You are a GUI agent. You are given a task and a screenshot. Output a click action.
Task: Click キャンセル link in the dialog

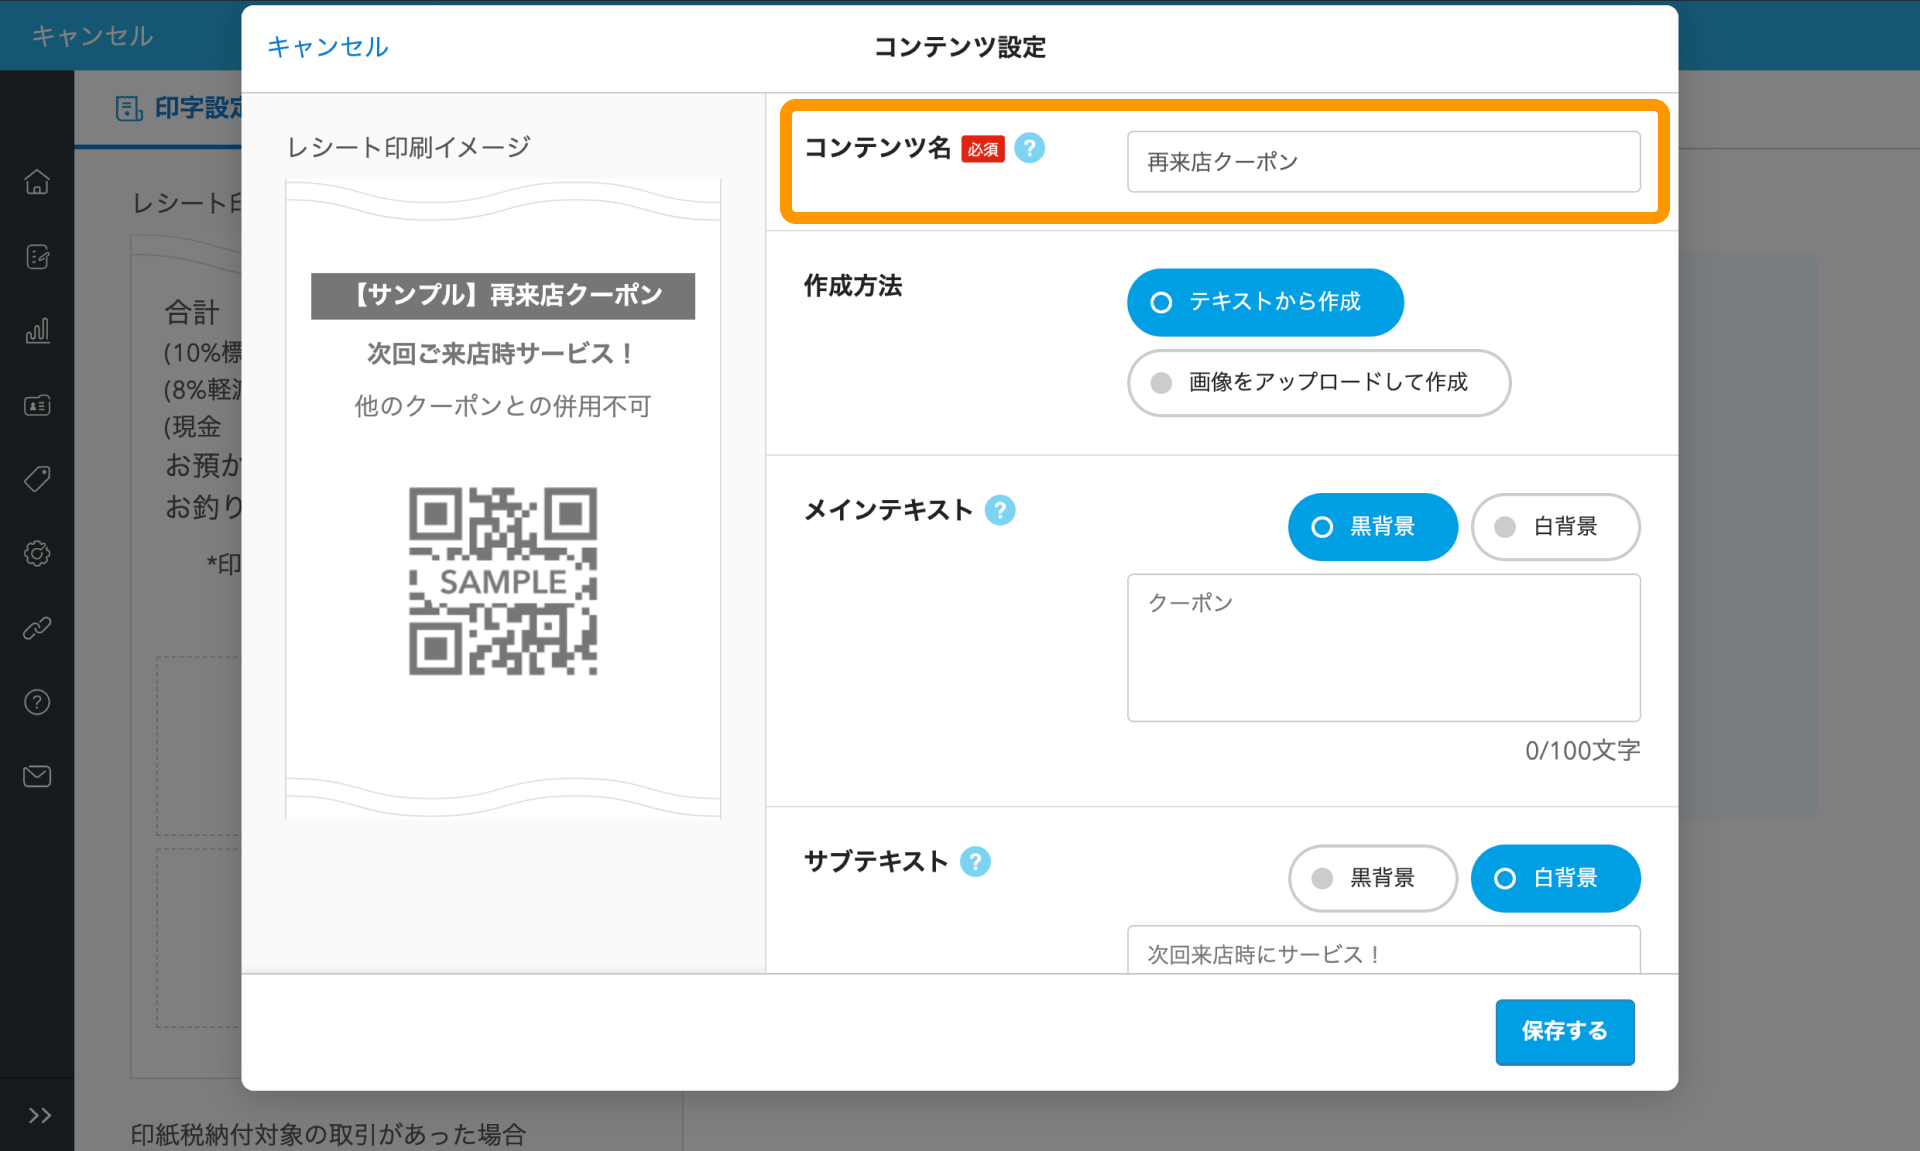327,47
